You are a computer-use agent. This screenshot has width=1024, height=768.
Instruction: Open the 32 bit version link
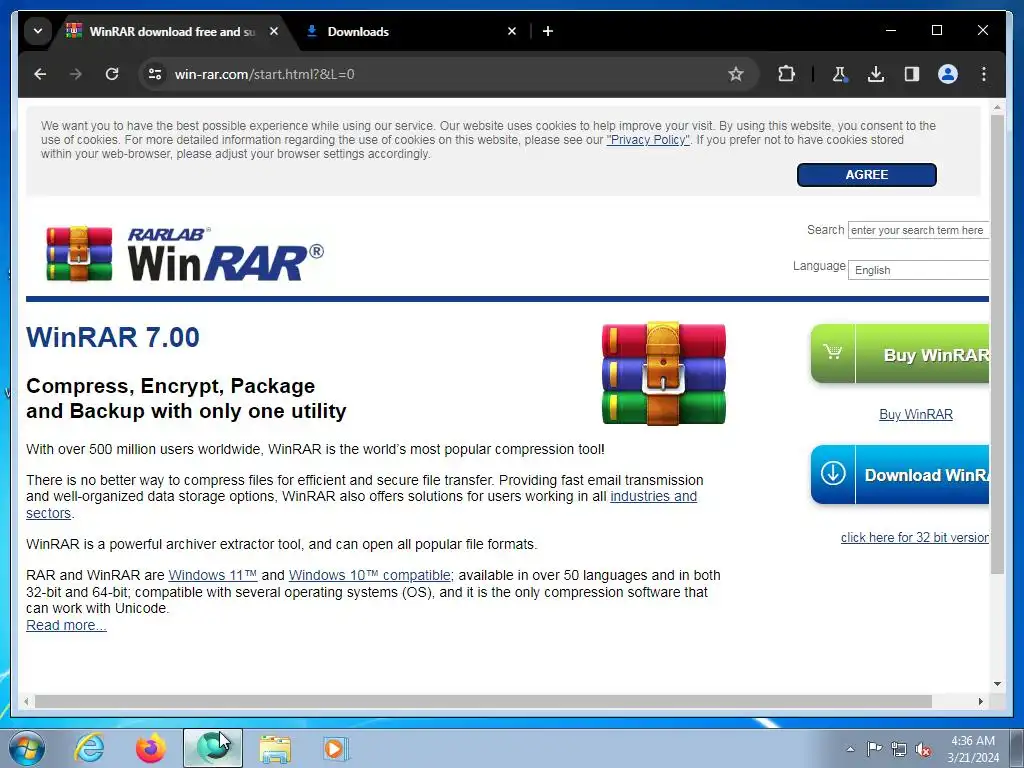coord(914,537)
